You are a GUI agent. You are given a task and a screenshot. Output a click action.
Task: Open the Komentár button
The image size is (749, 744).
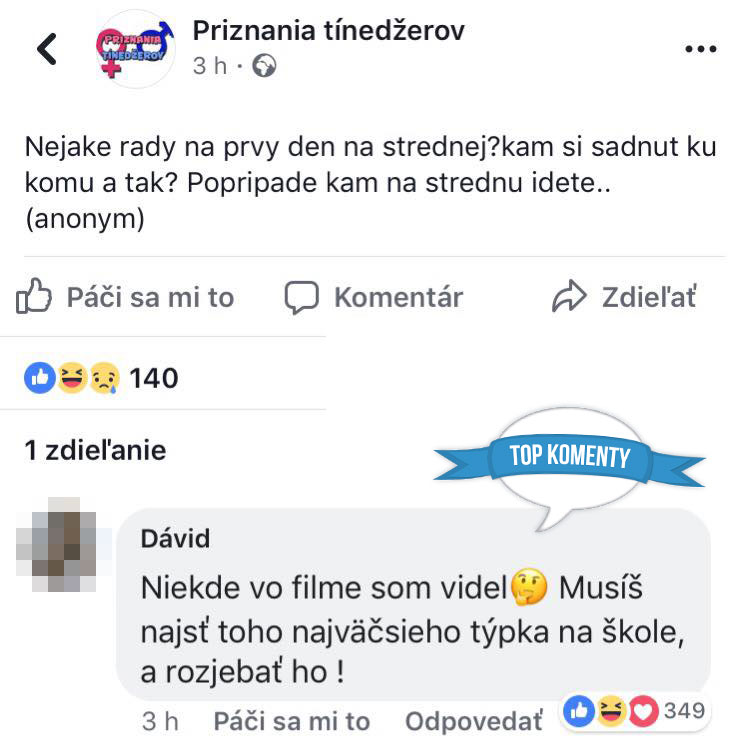click(374, 297)
